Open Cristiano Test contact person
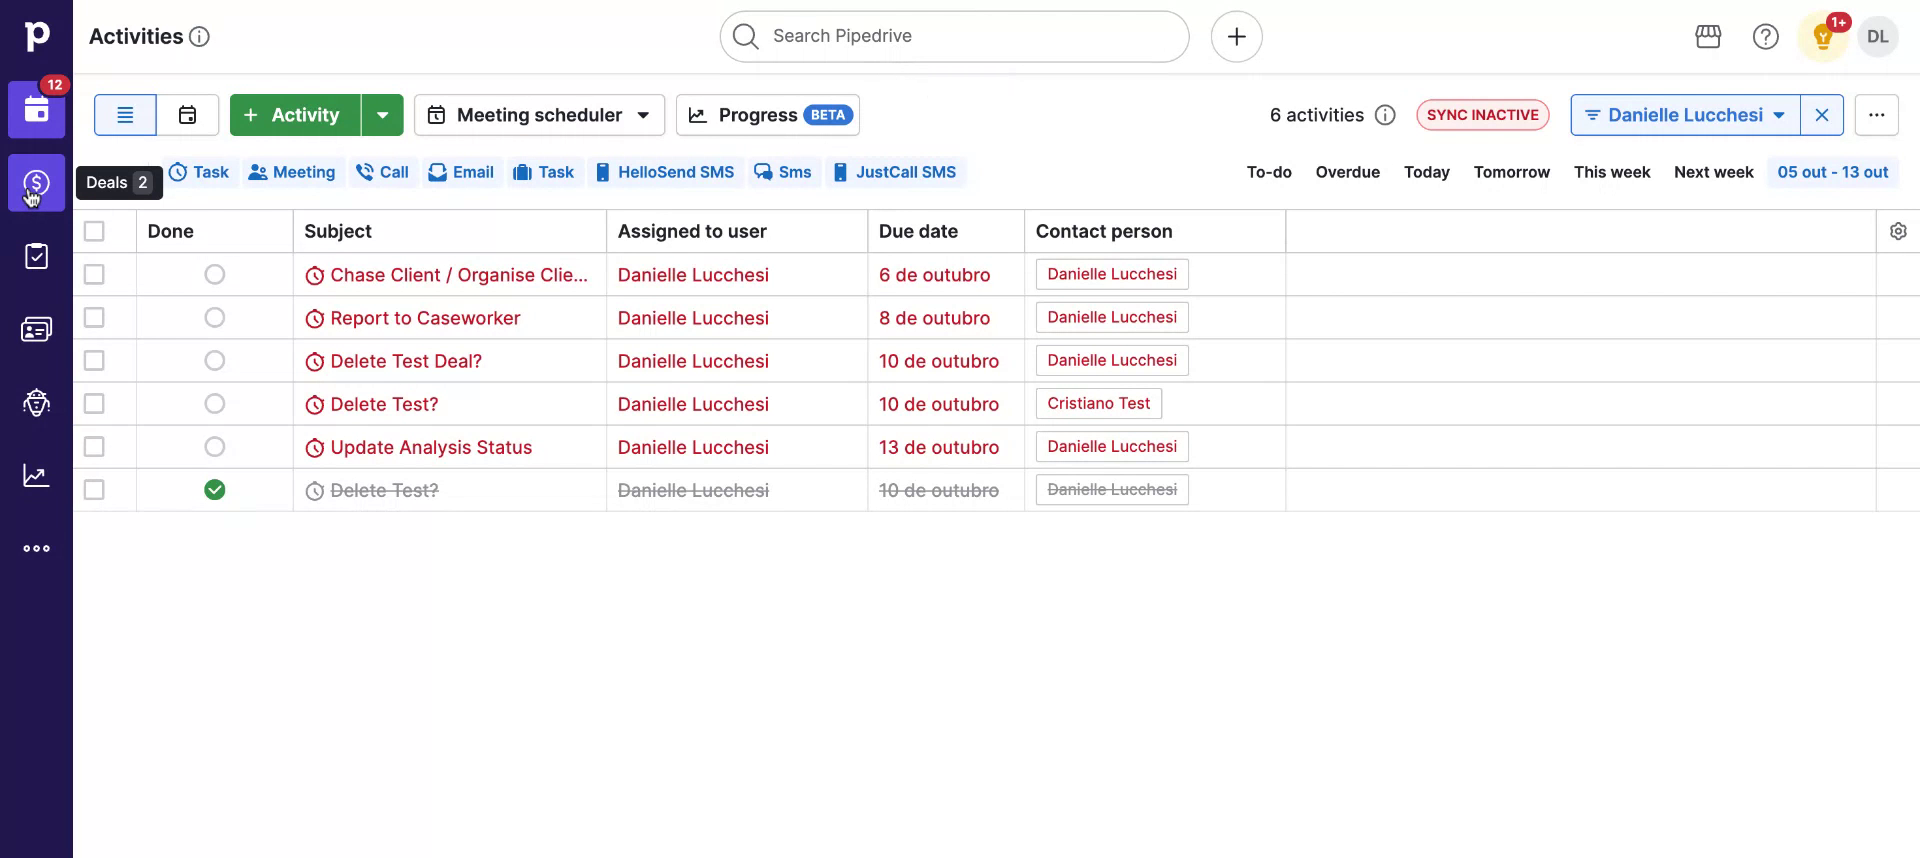The image size is (1920, 858). point(1099,403)
